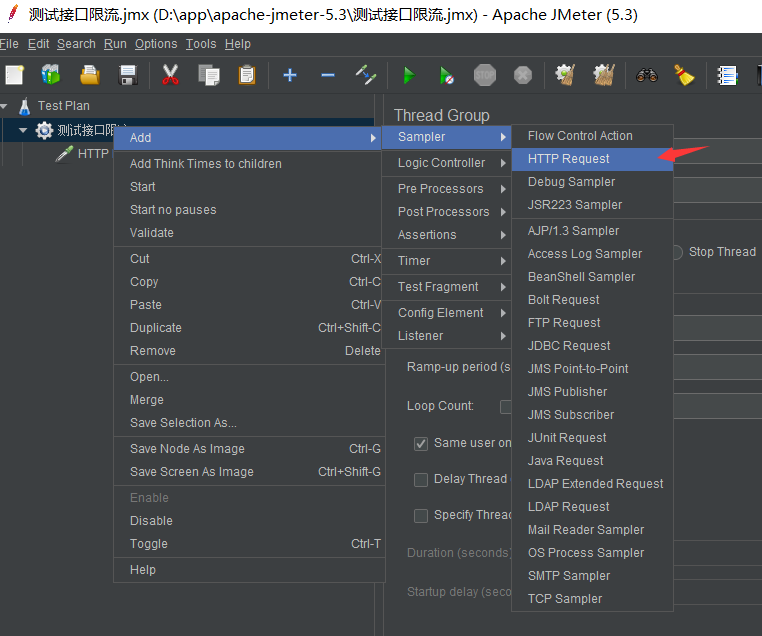762x636 pixels.
Task: Select the Stop Thread radio button
Action: pyautogui.click(x=678, y=252)
